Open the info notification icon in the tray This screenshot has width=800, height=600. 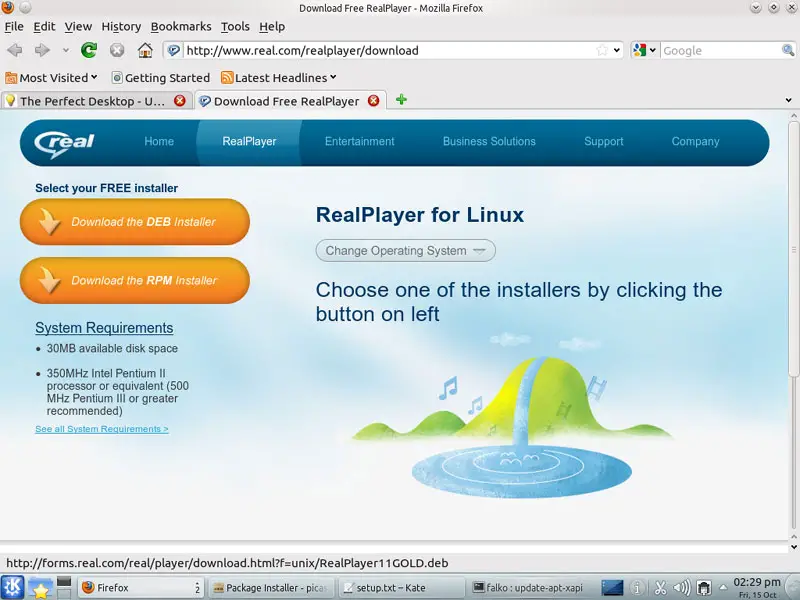[x=637, y=588]
